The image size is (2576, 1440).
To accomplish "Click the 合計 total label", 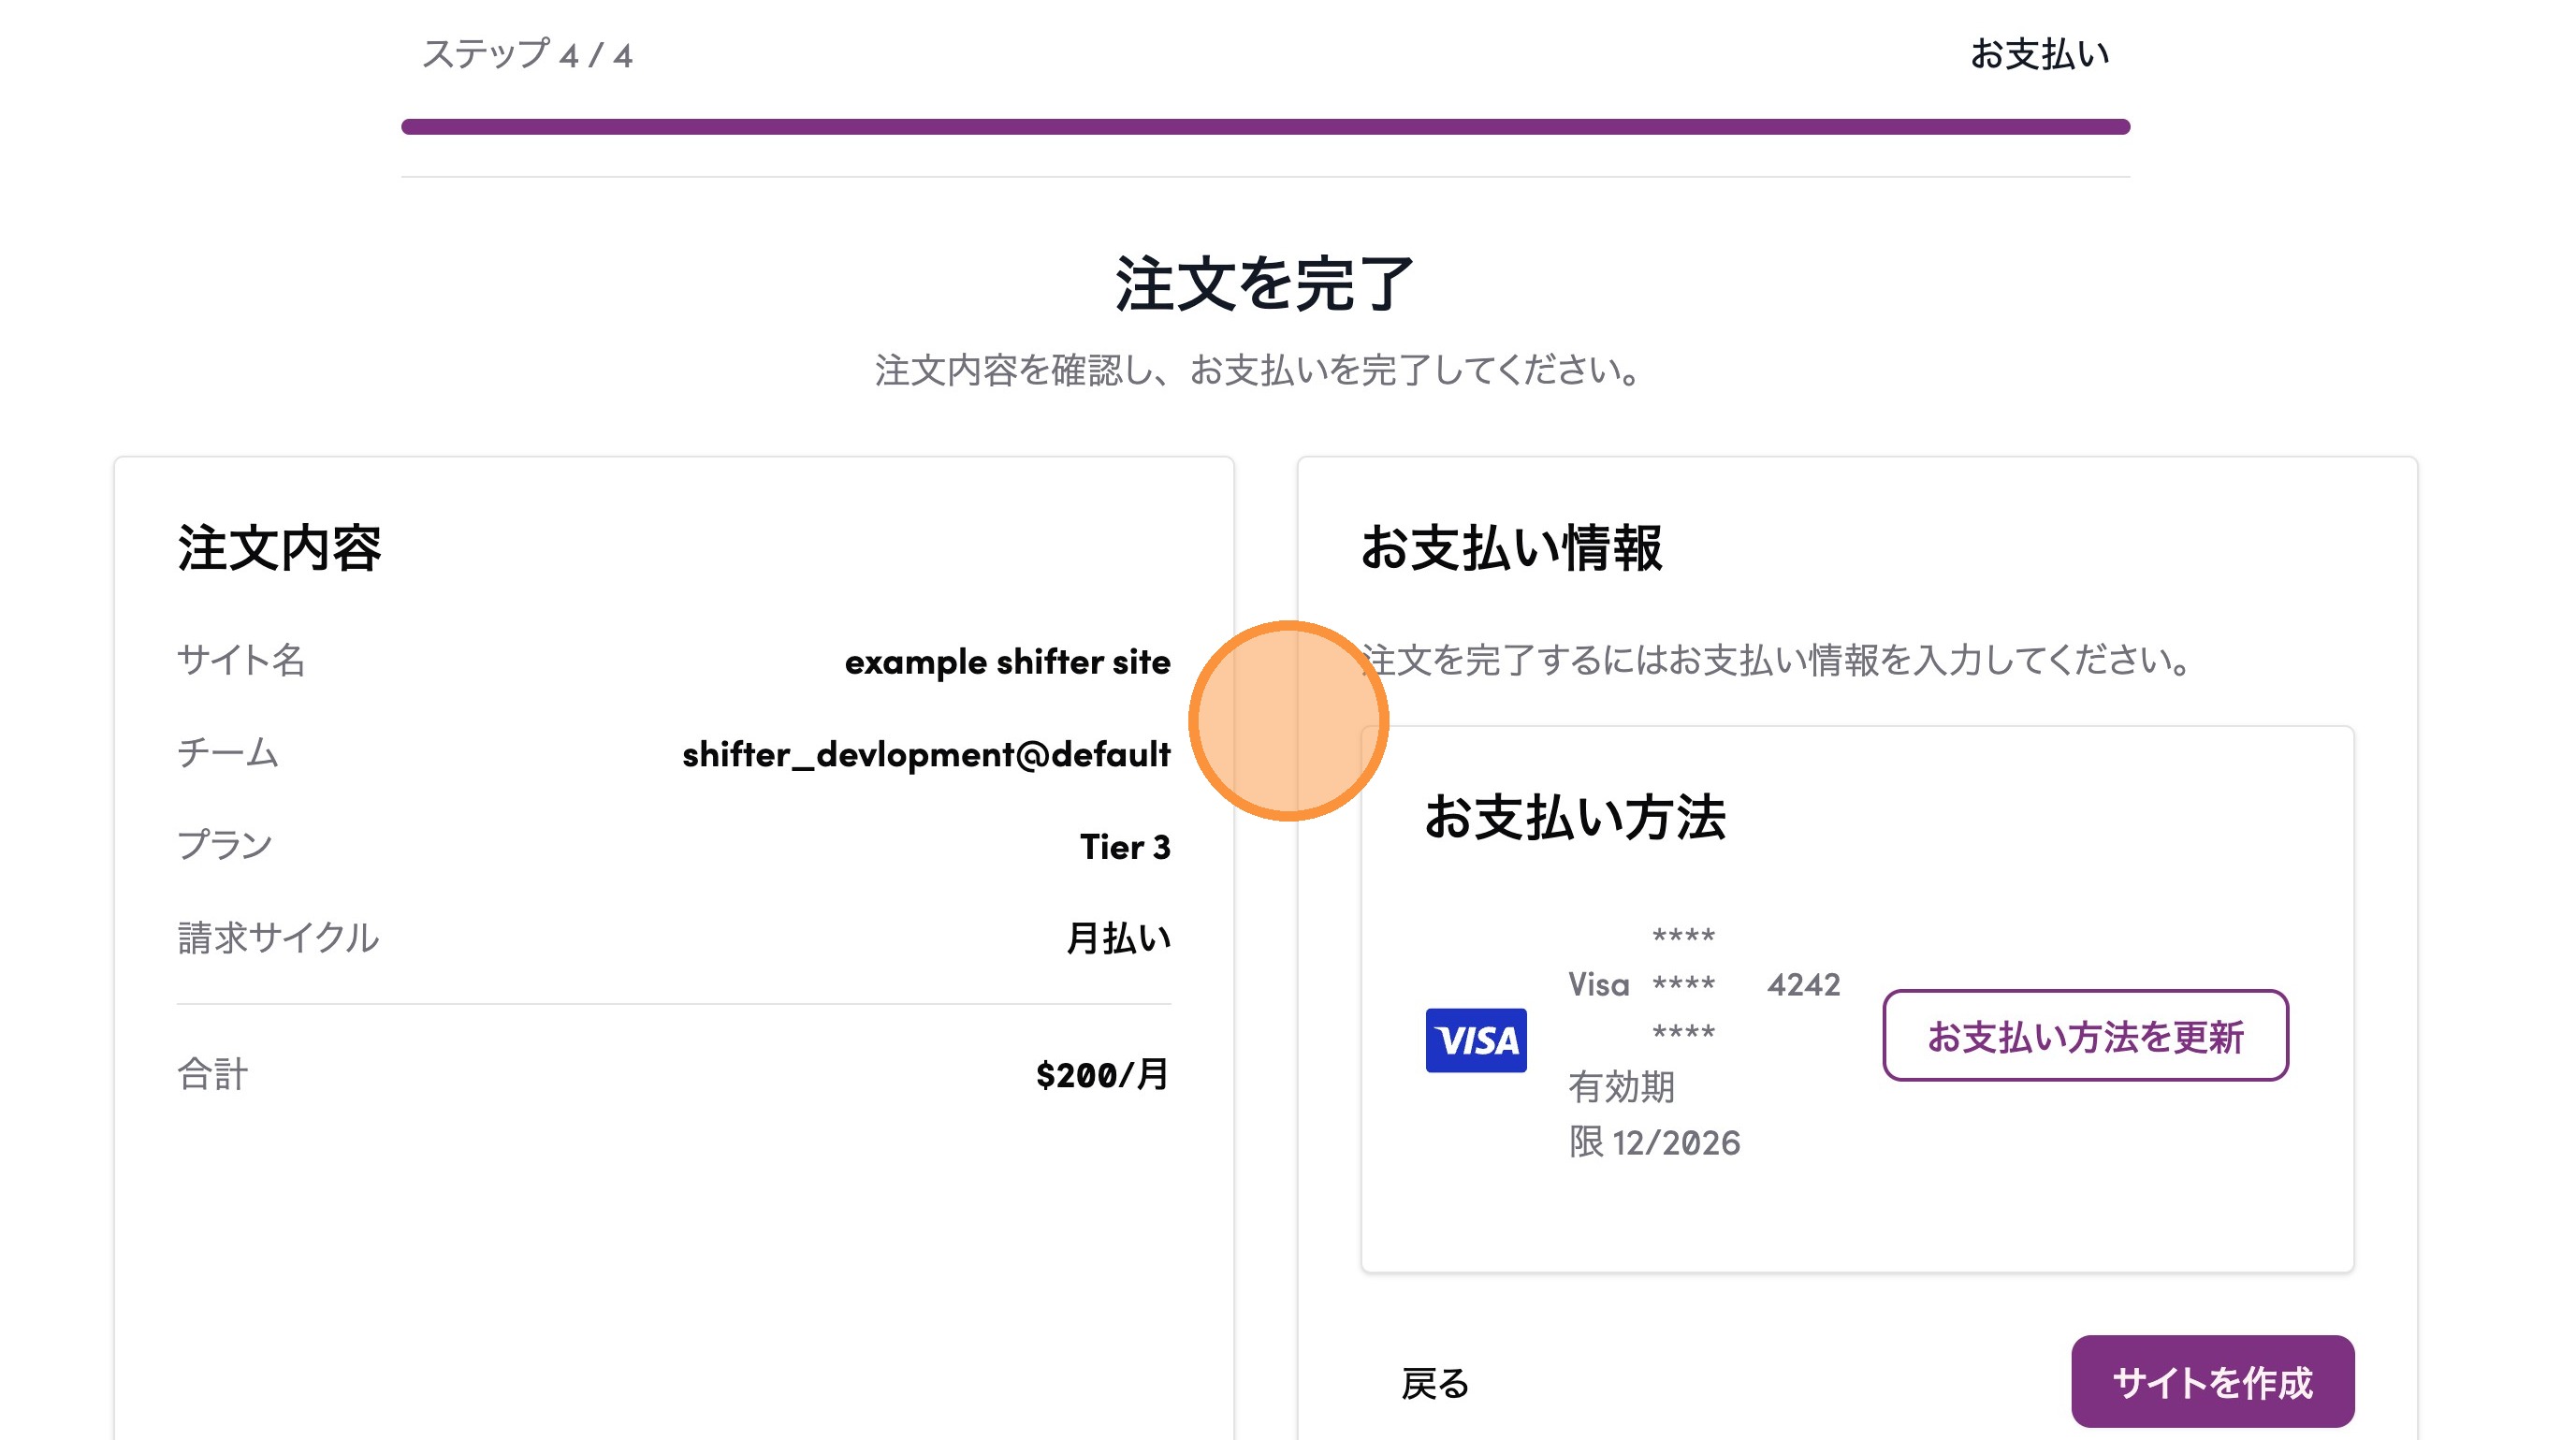I will point(212,1075).
